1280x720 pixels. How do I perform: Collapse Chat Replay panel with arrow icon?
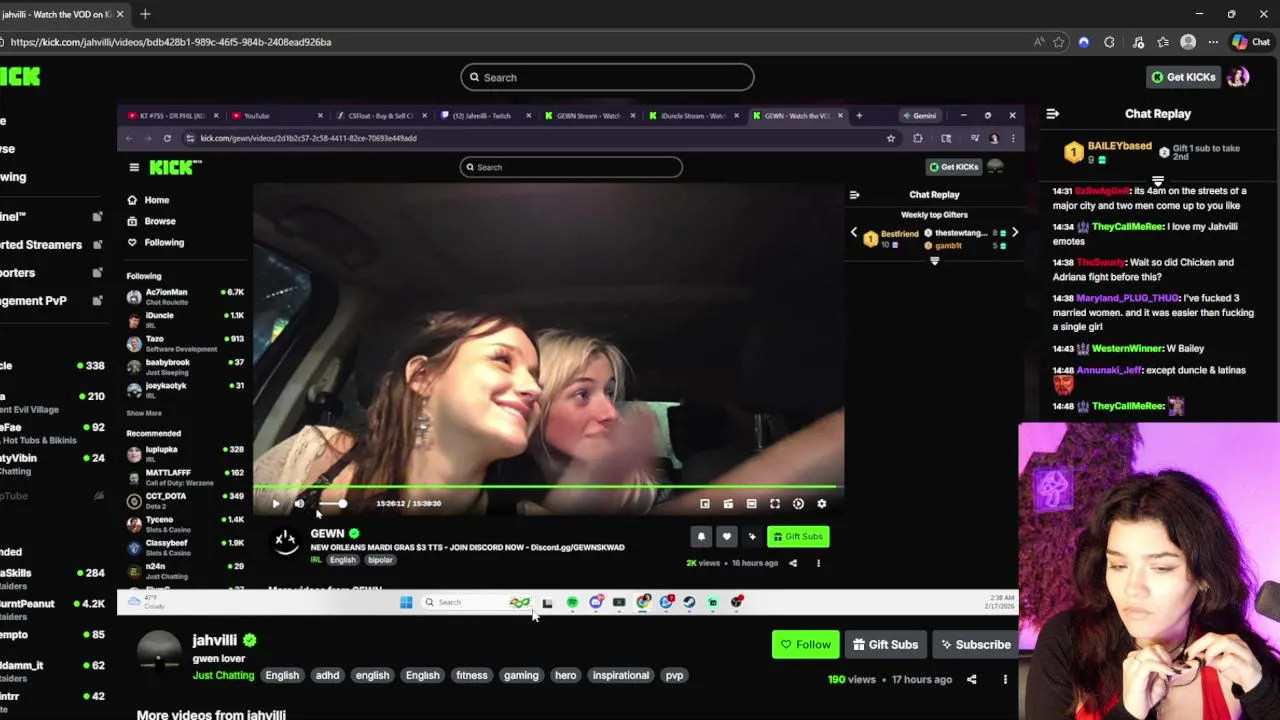click(1052, 114)
